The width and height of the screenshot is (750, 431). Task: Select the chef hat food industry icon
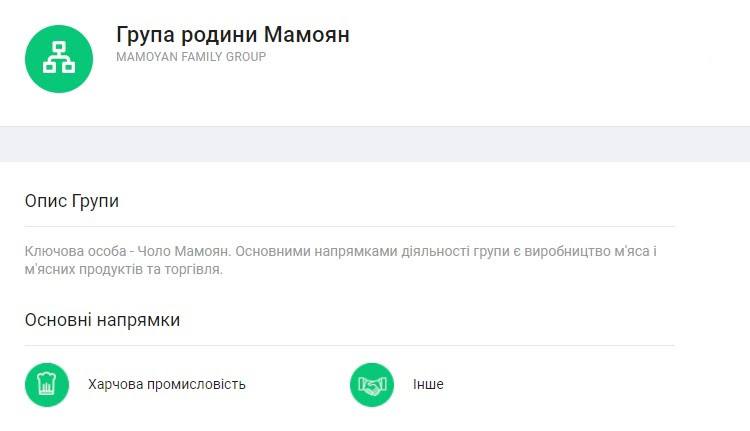[x=46, y=384]
